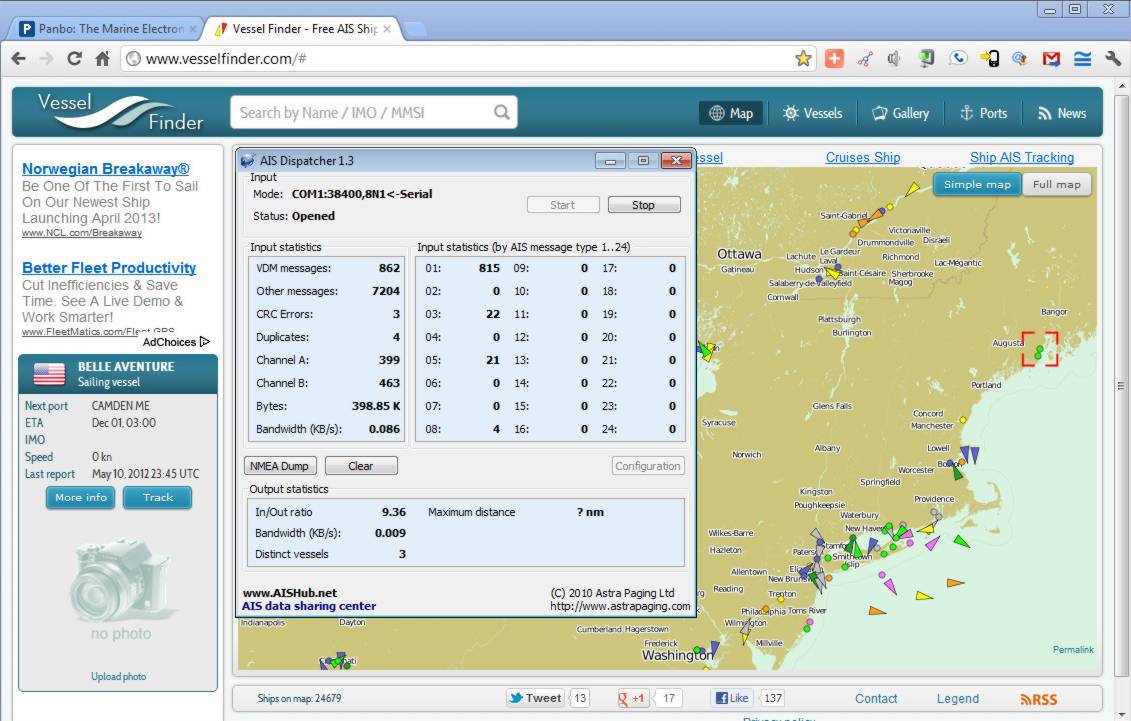1131x721 pixels.
Task: Track the Belle Aventure vessel
Action: pos(157,497)
